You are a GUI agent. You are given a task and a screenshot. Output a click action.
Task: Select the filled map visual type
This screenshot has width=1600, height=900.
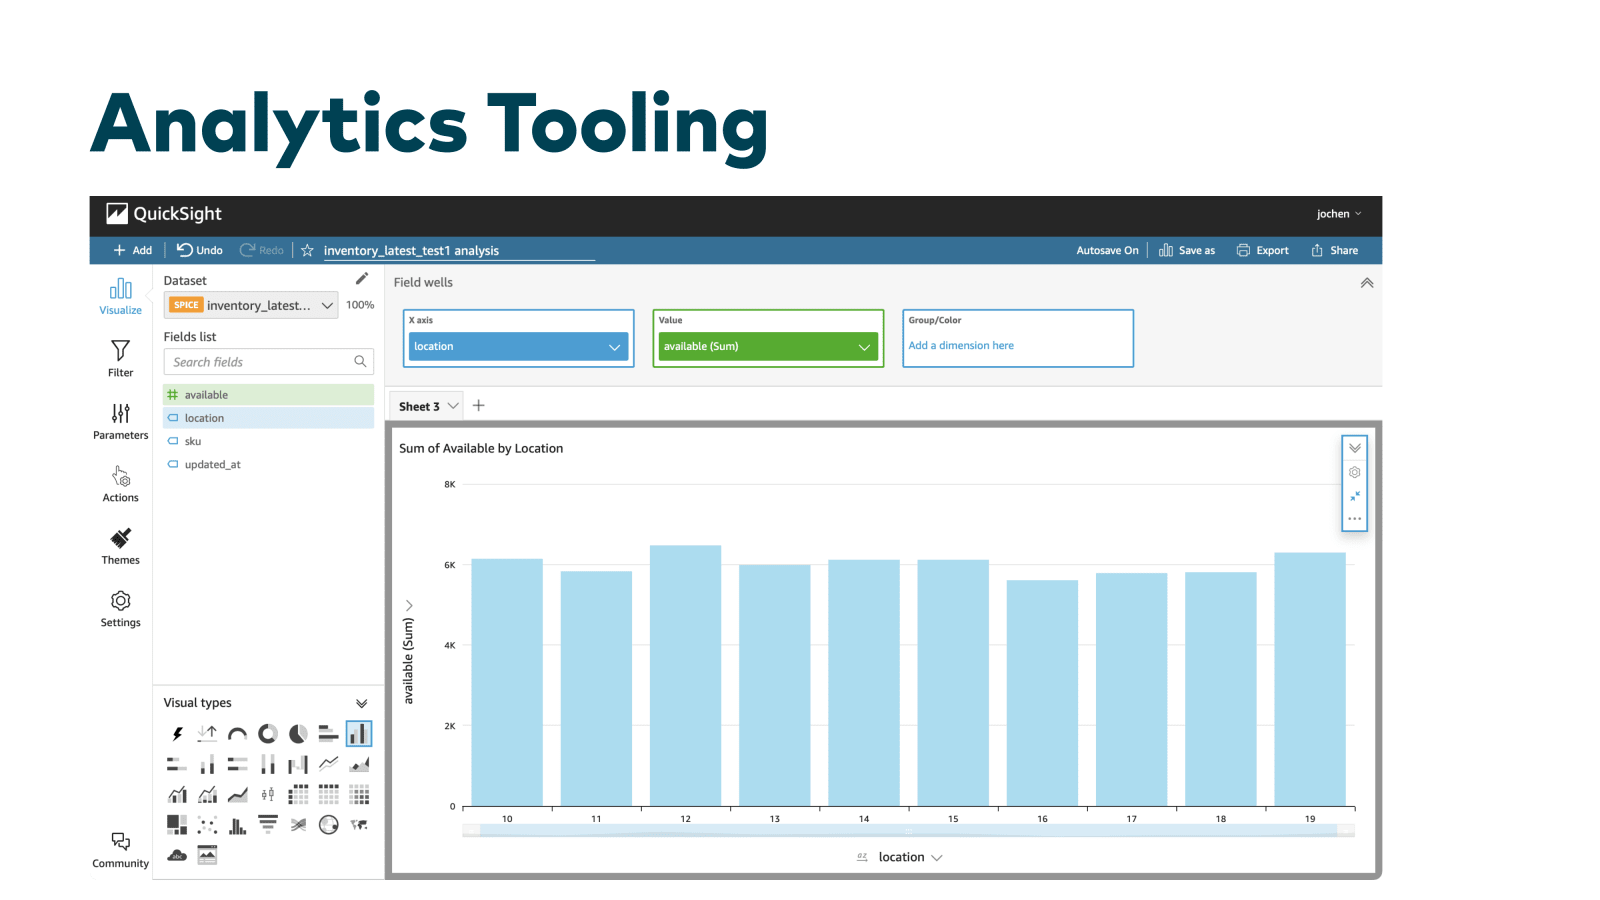(x=359, y=825)
